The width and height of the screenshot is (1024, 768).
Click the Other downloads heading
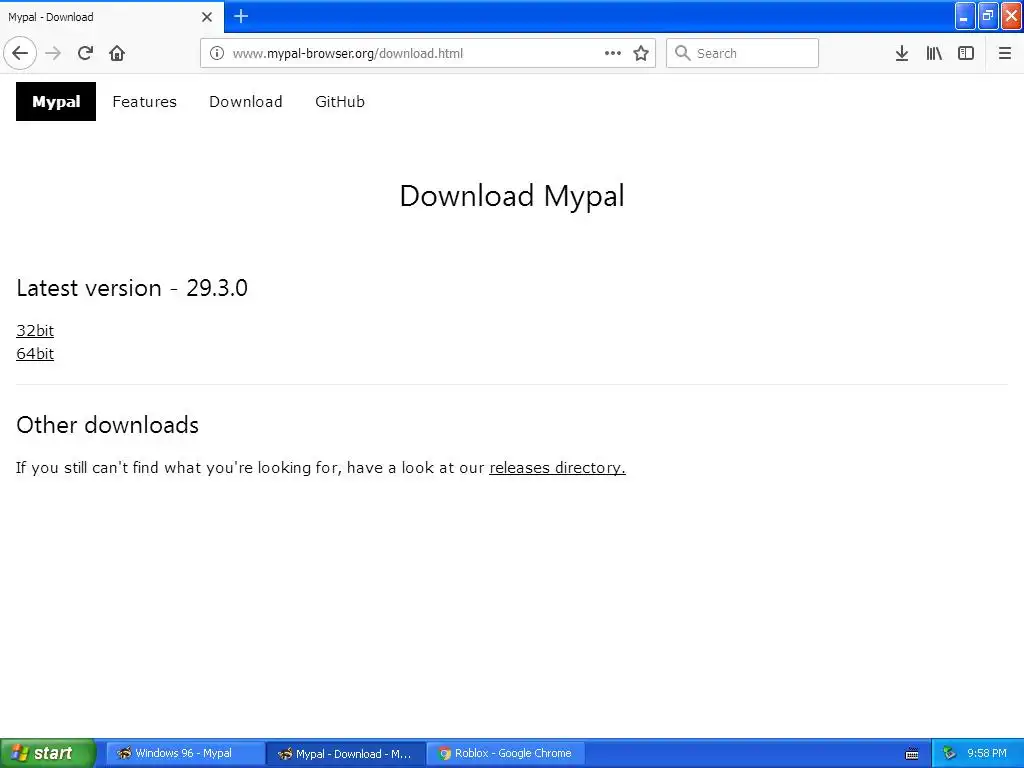(108, 424)
